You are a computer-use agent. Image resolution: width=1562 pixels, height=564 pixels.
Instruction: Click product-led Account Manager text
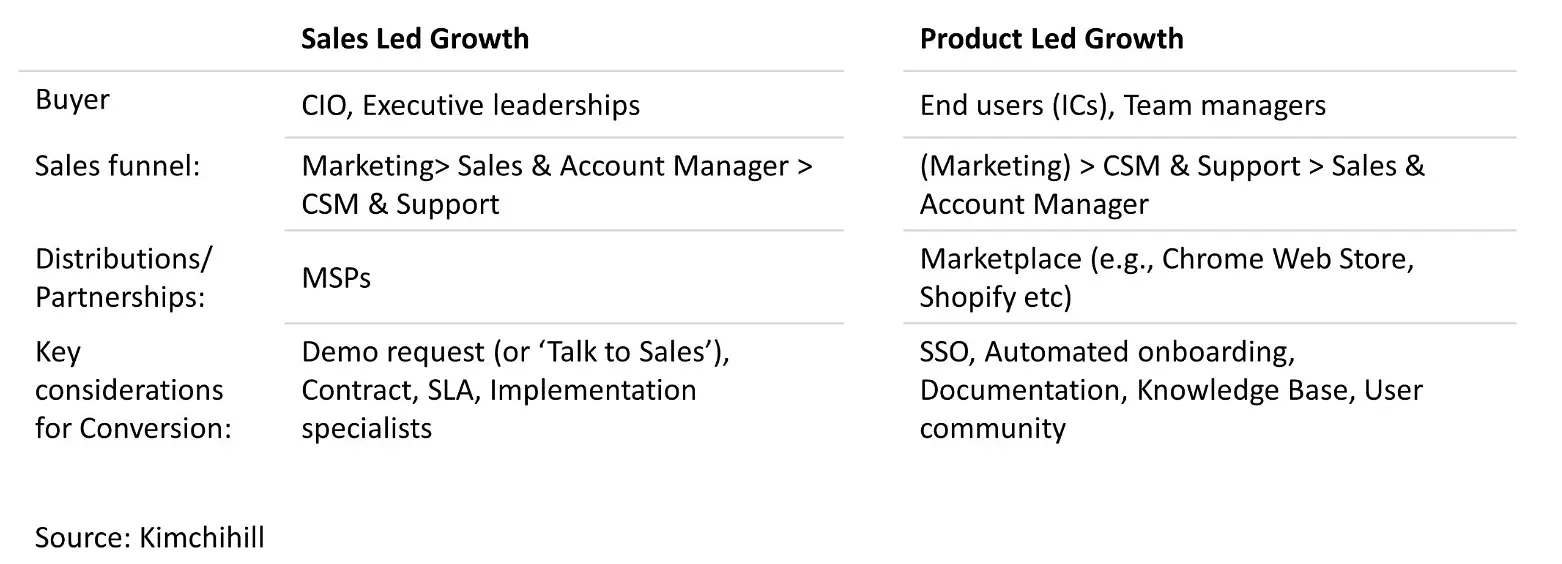pos(1034,204)
